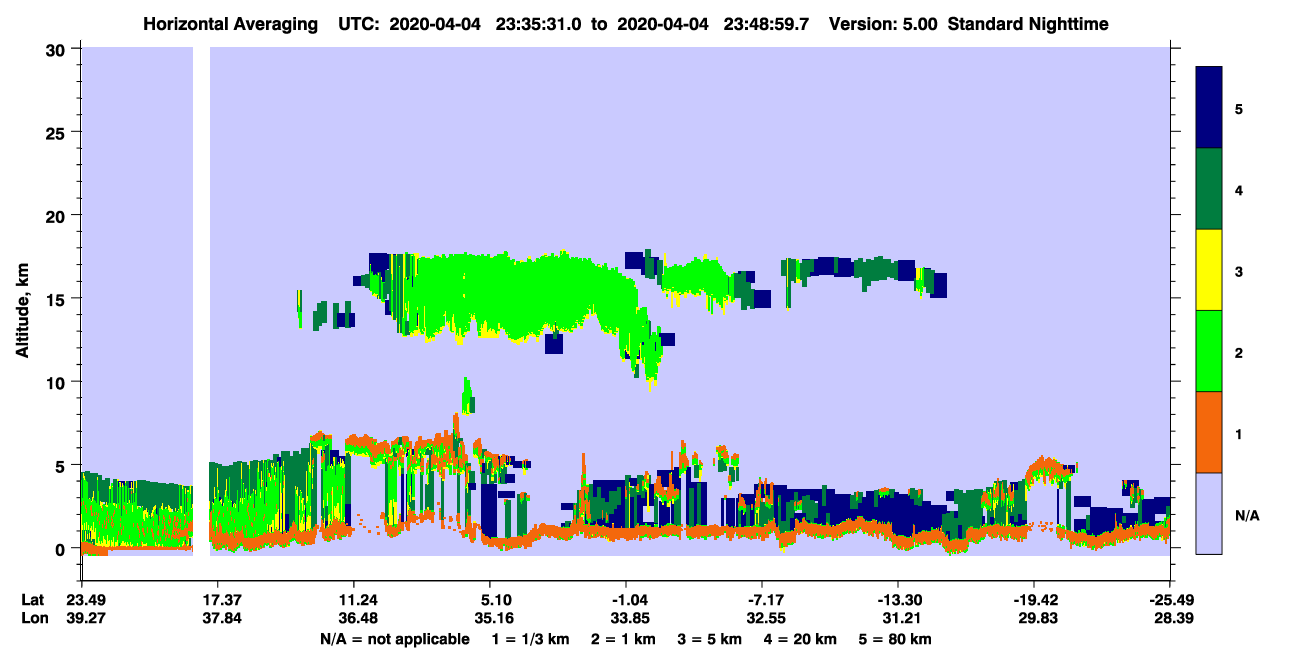Click the white missing-data gap column
This screenshot has width=1300, height=667.
pos(201,300)
